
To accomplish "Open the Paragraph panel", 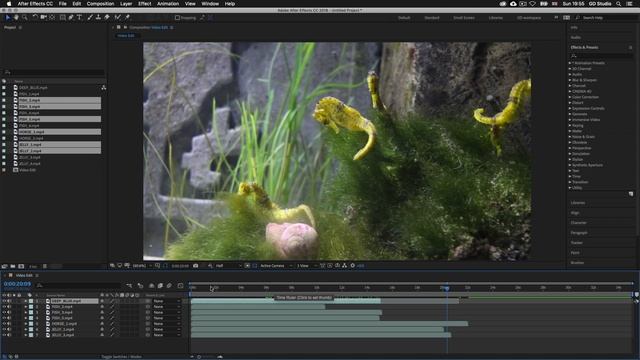I will (579, 233).
